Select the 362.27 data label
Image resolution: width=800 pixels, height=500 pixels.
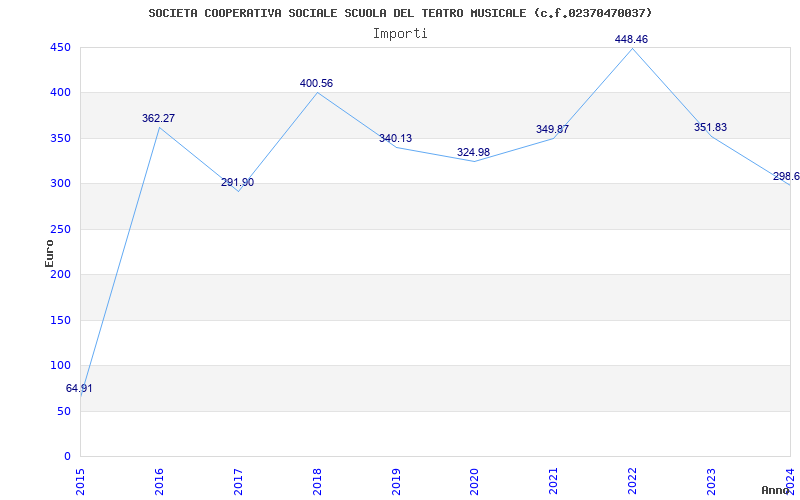pyautogui.click(x=158, y=118)
